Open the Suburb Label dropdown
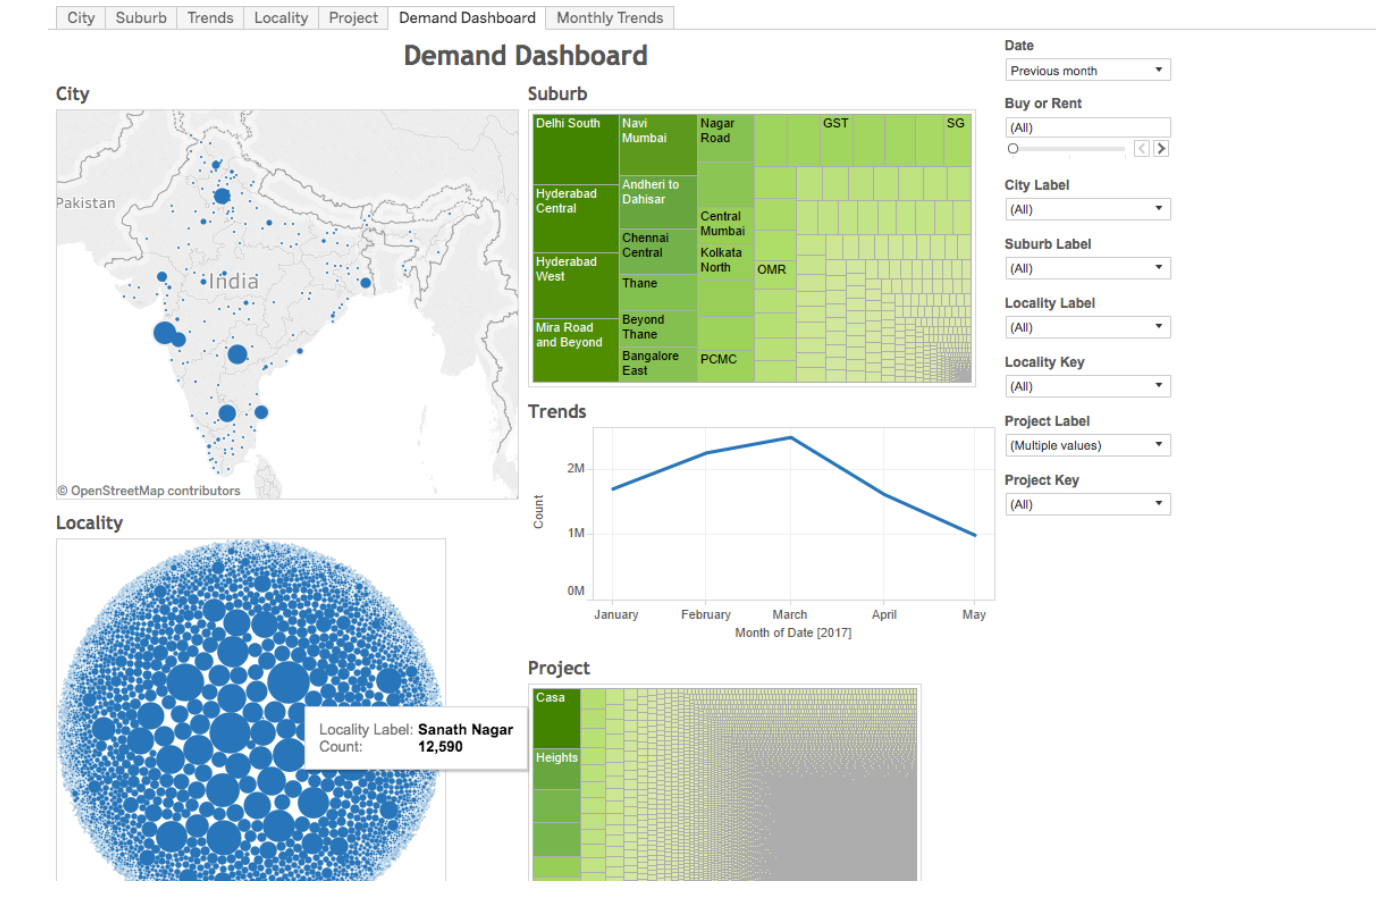 coord(1087,268)
